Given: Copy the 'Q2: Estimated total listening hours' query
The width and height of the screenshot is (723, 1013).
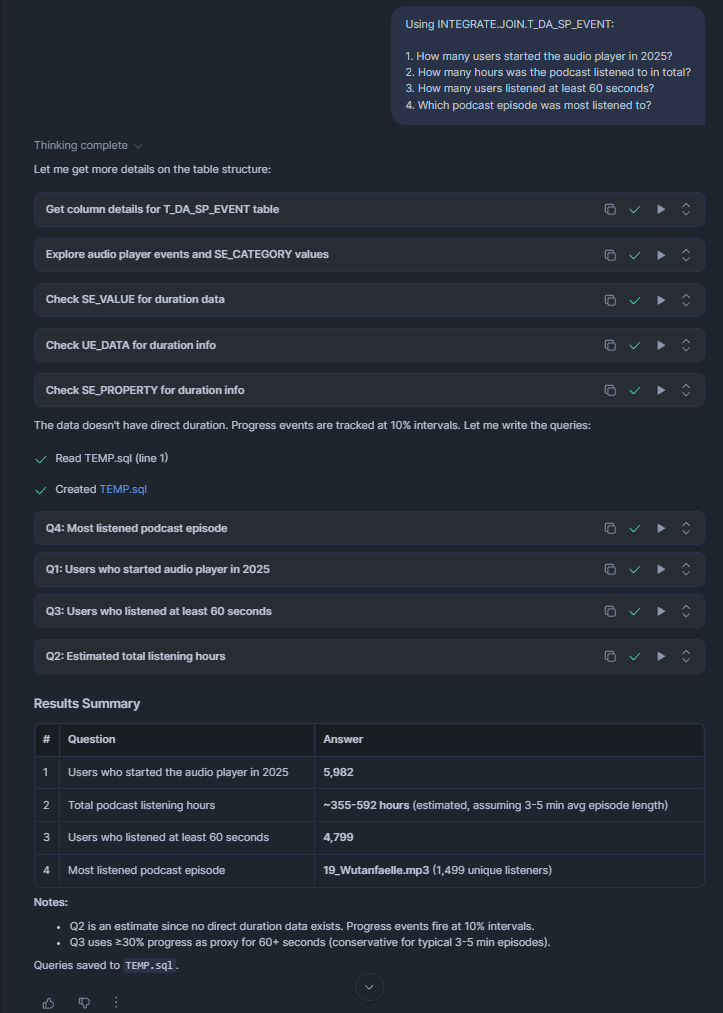Looking at the screenshot, I should click(x=609, y=656).
